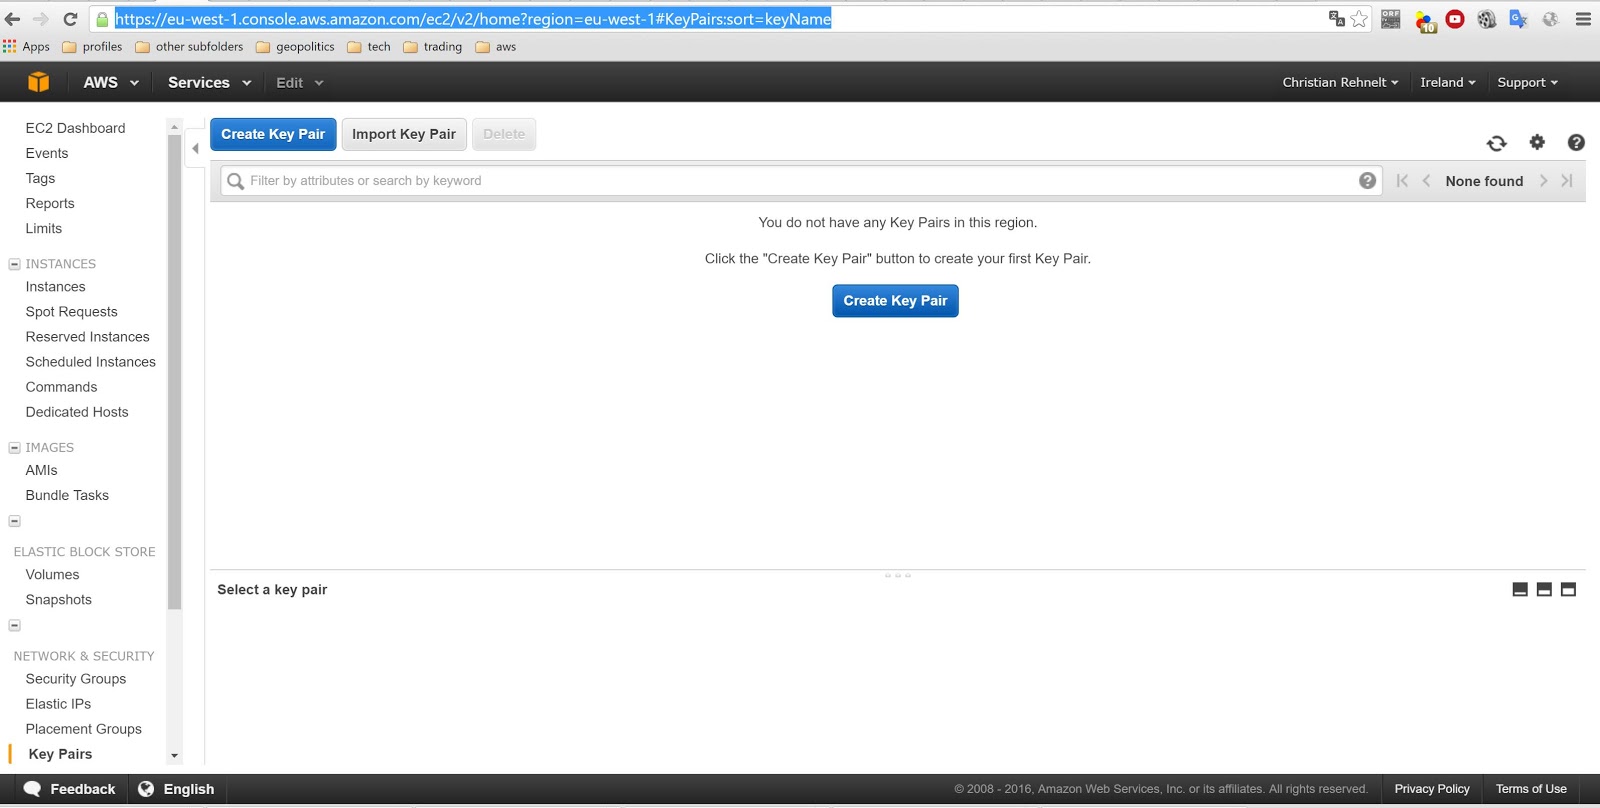Click the grey globe extension icon
This screenshot has width=1600, height=808.
click(x=1550, y=19)
